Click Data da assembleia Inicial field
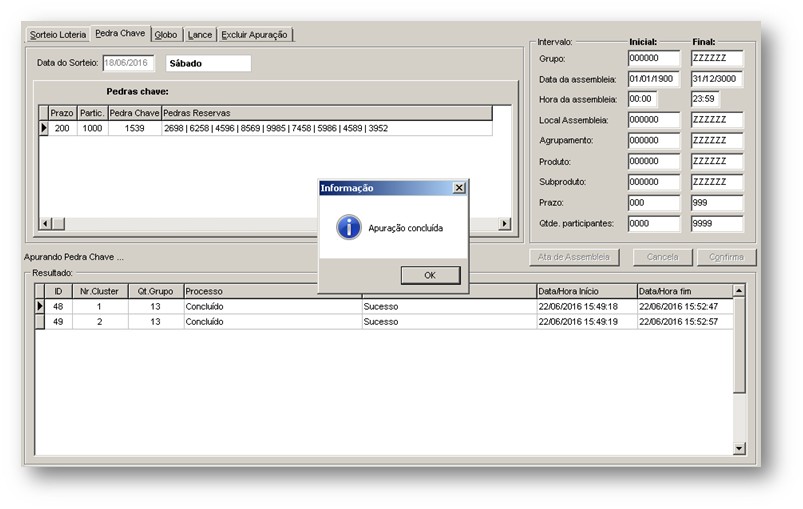The height and width of the screenshot is (509, 803). [x=654, y=79]
